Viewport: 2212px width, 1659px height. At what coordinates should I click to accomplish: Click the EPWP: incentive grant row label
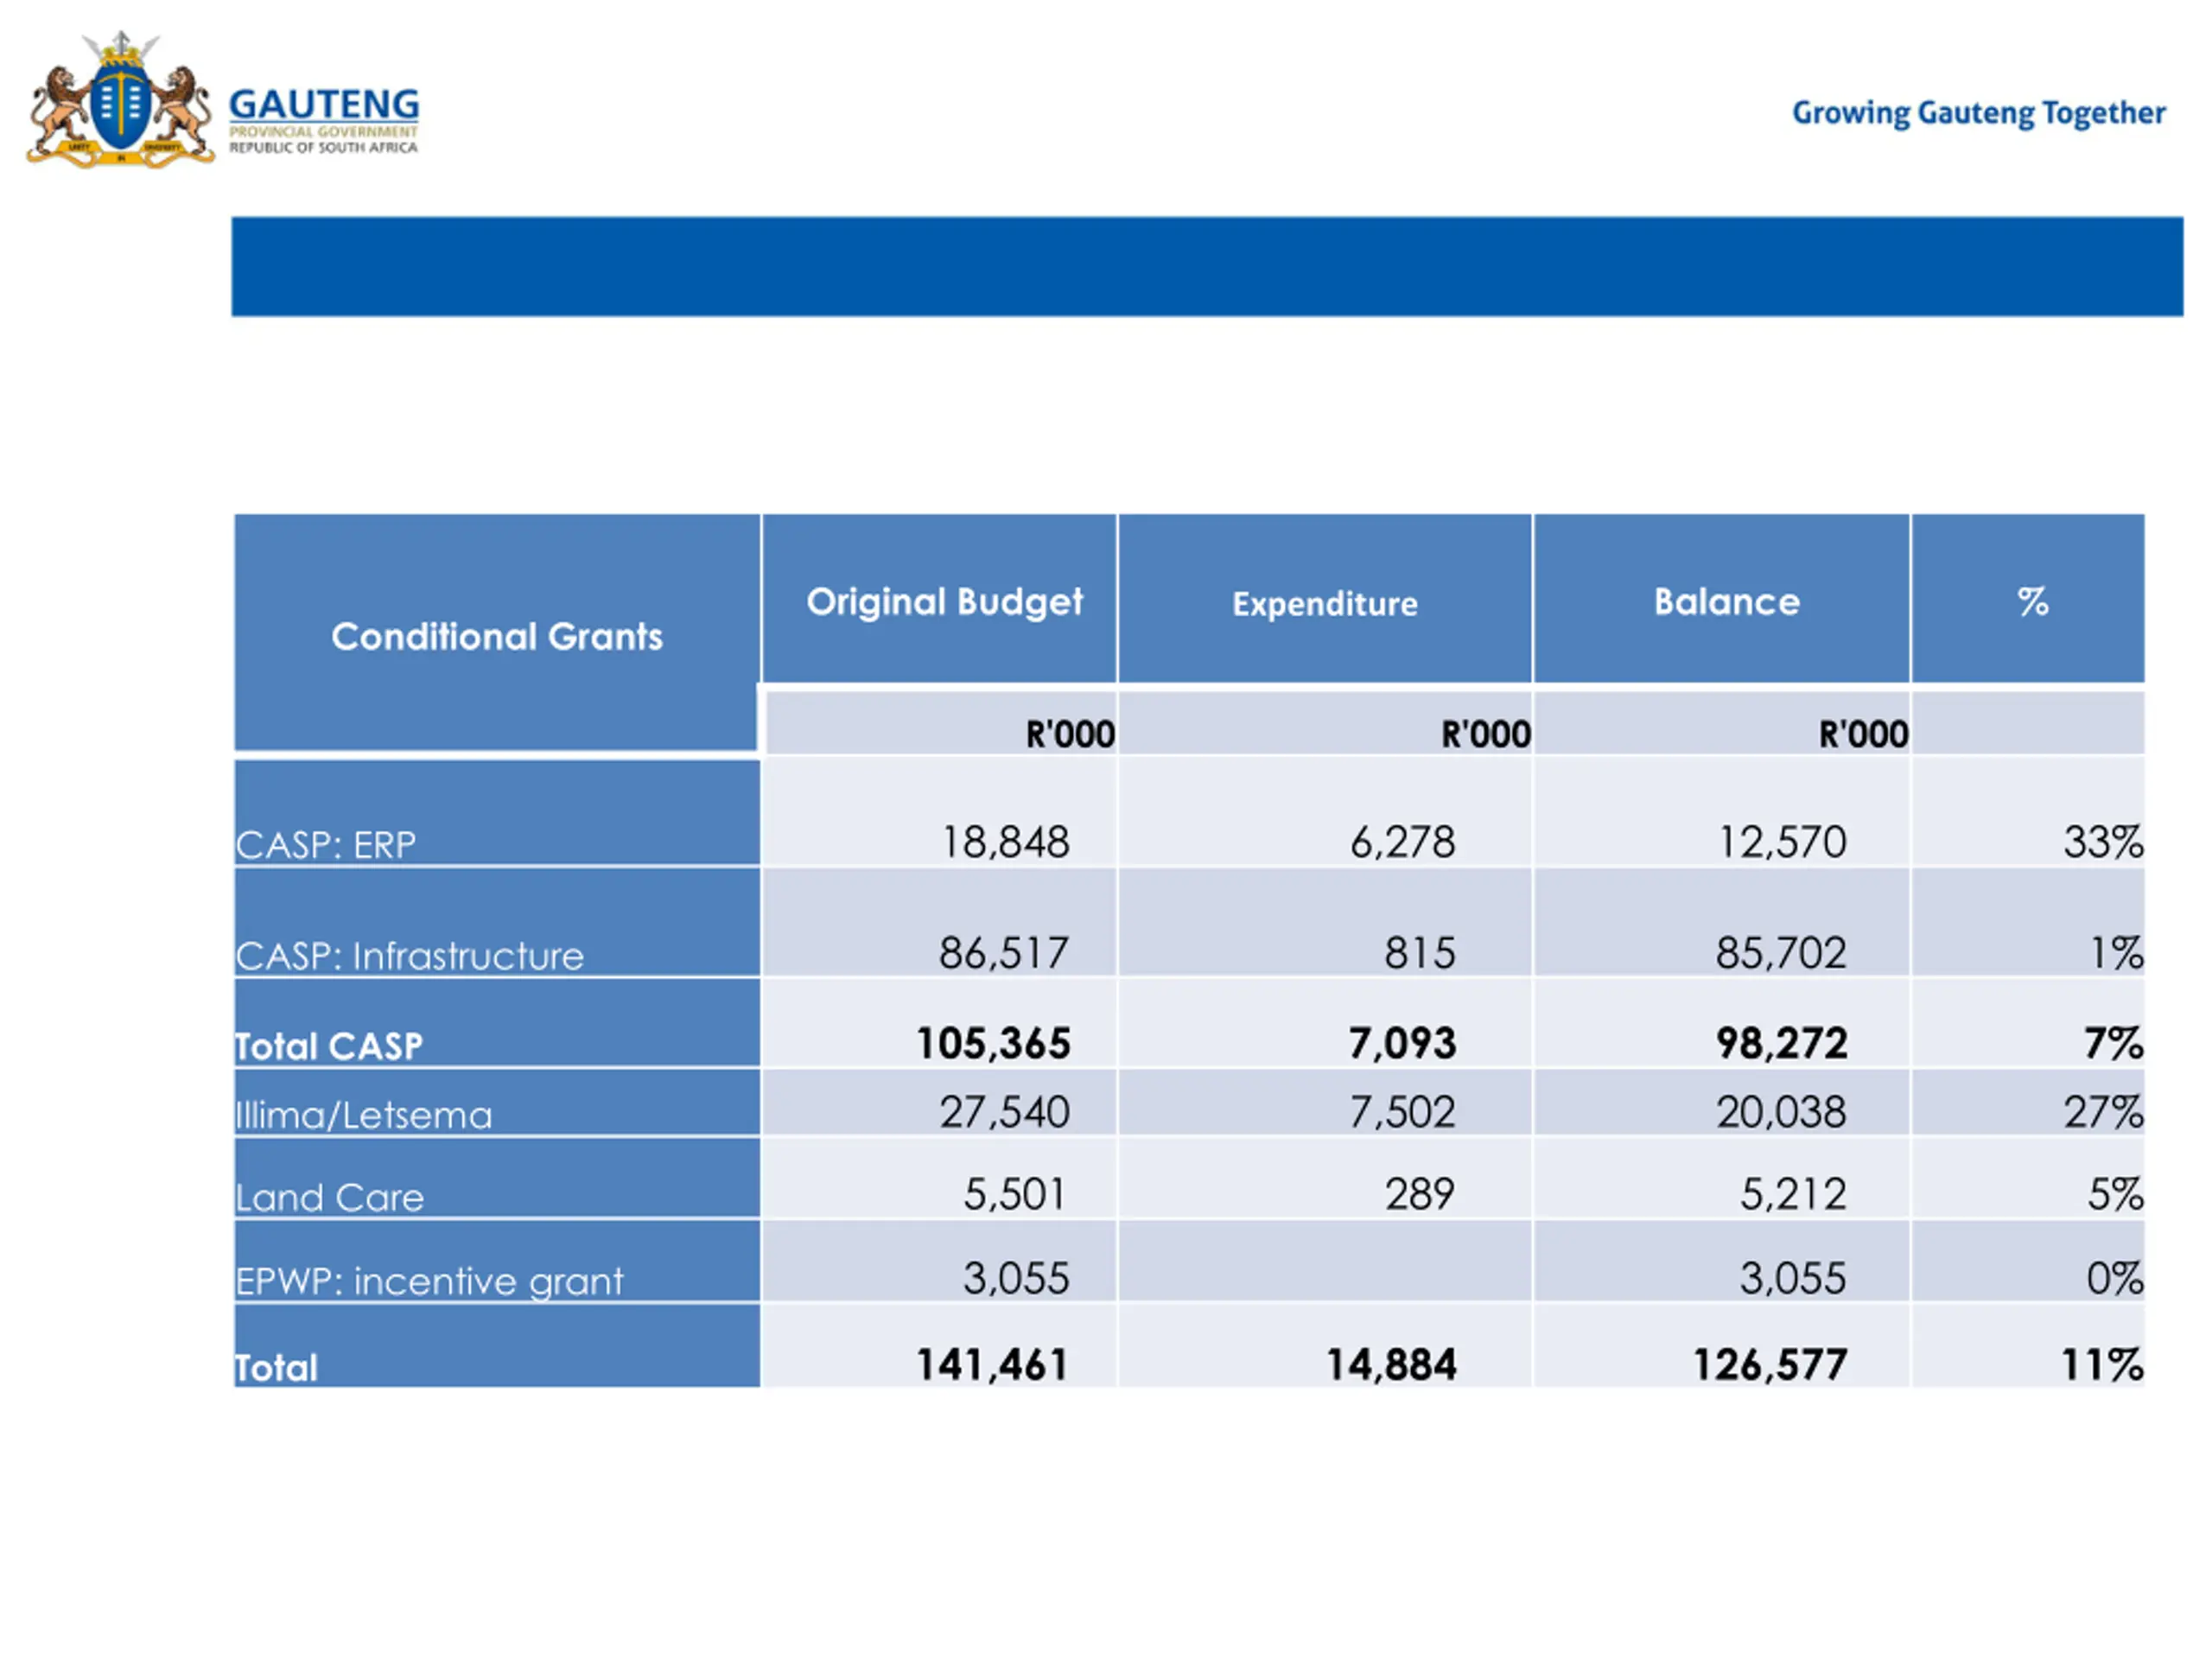(x=430, y=1281)
